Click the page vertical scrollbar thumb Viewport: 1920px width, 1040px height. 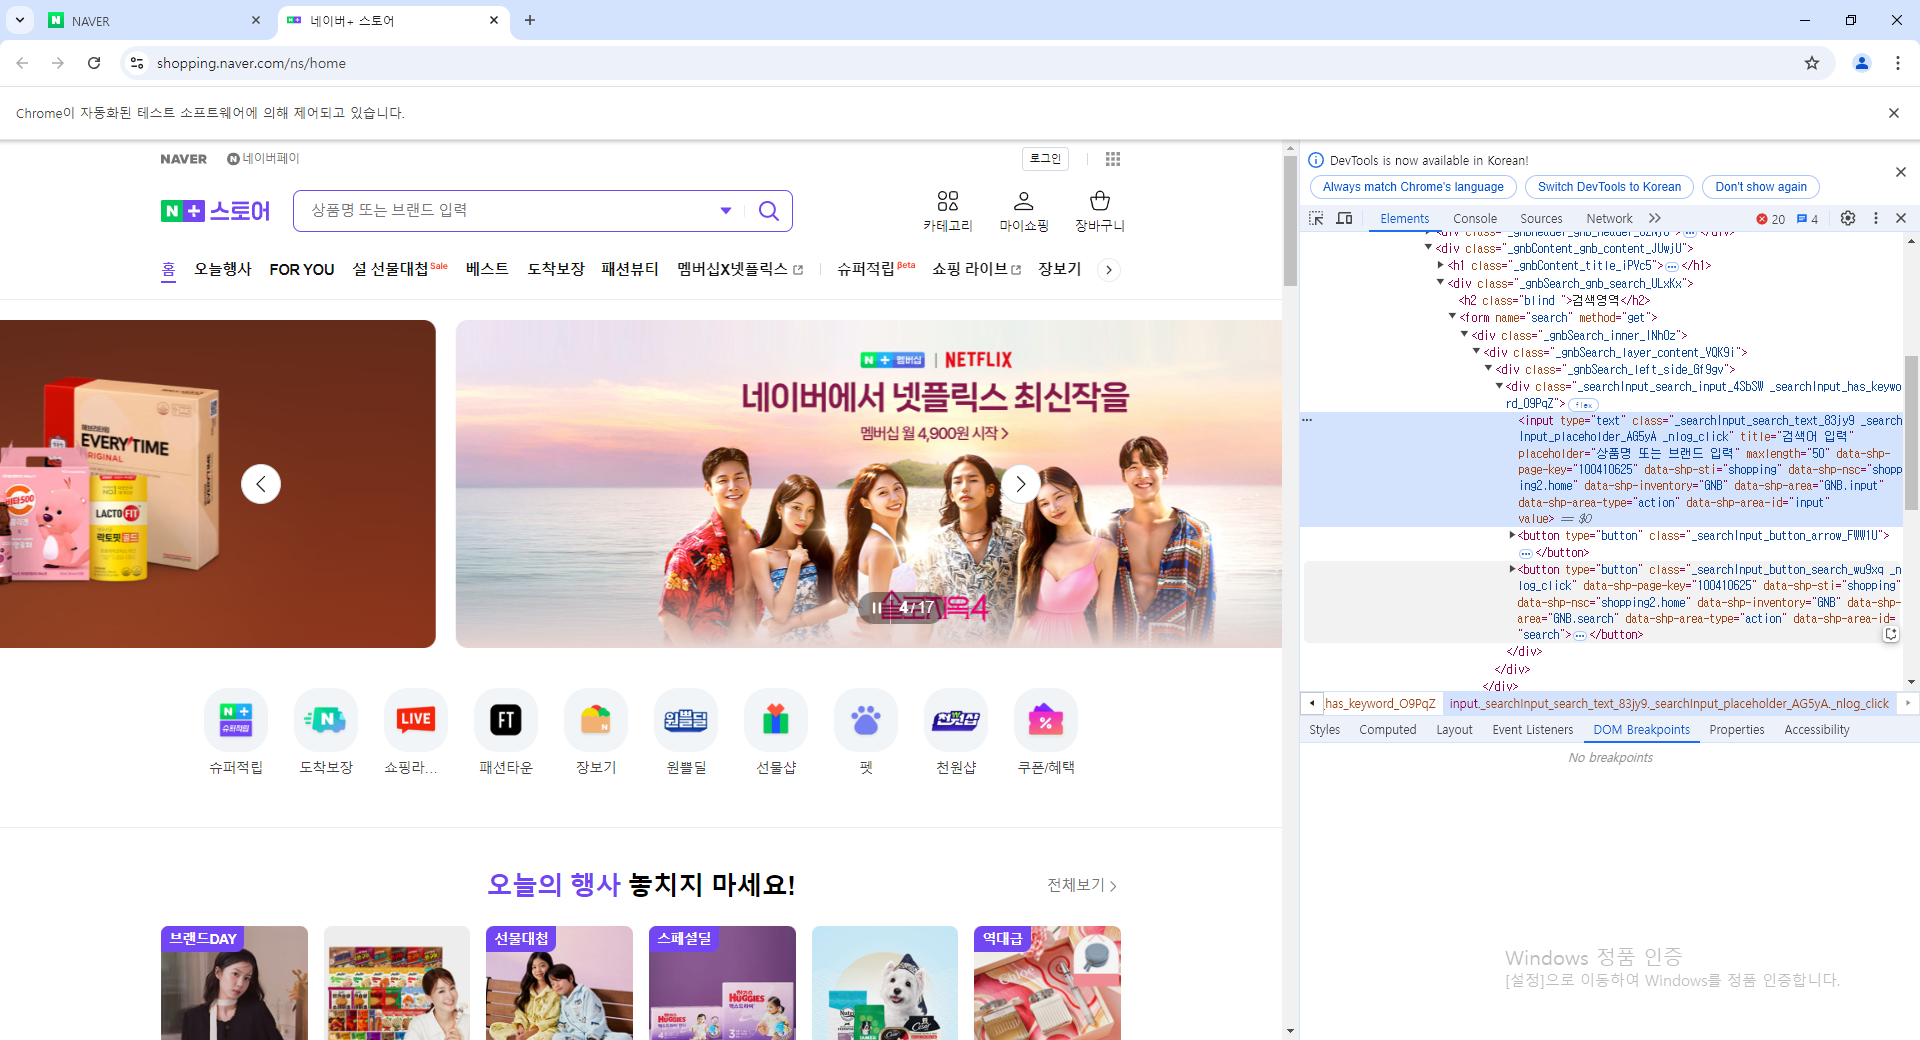[1290, 222]
